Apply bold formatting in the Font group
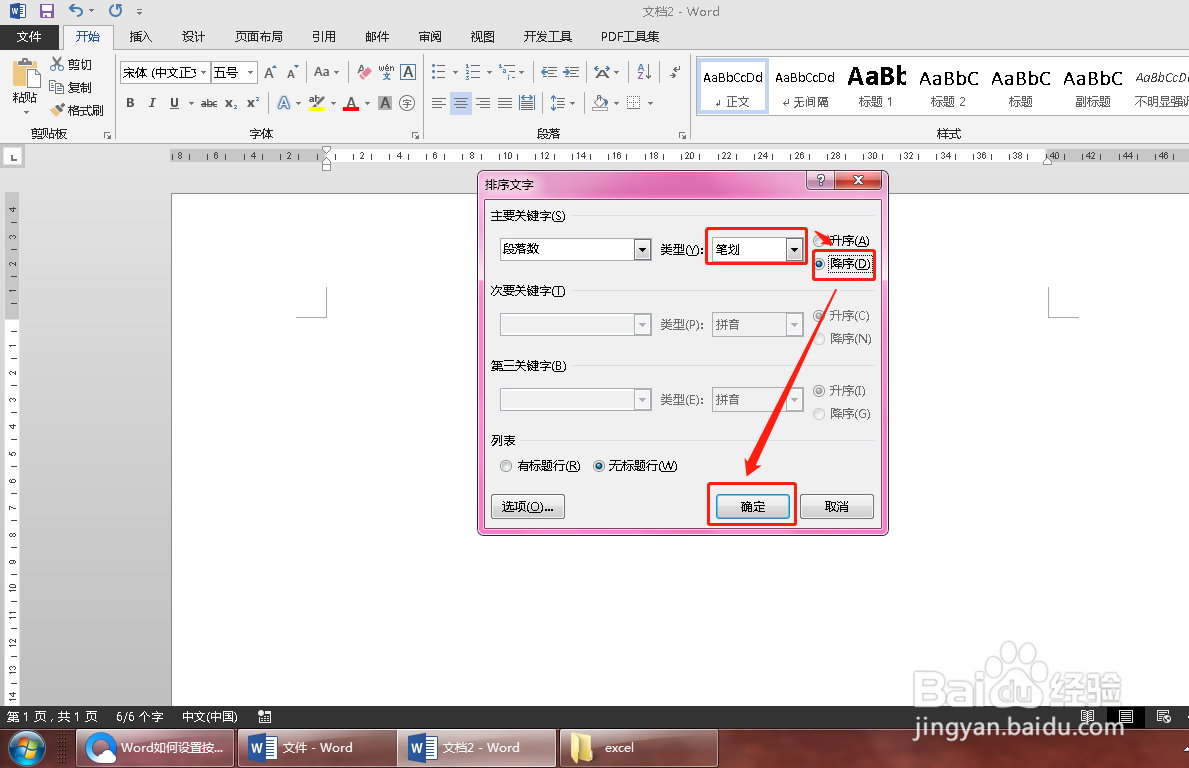 130,103
